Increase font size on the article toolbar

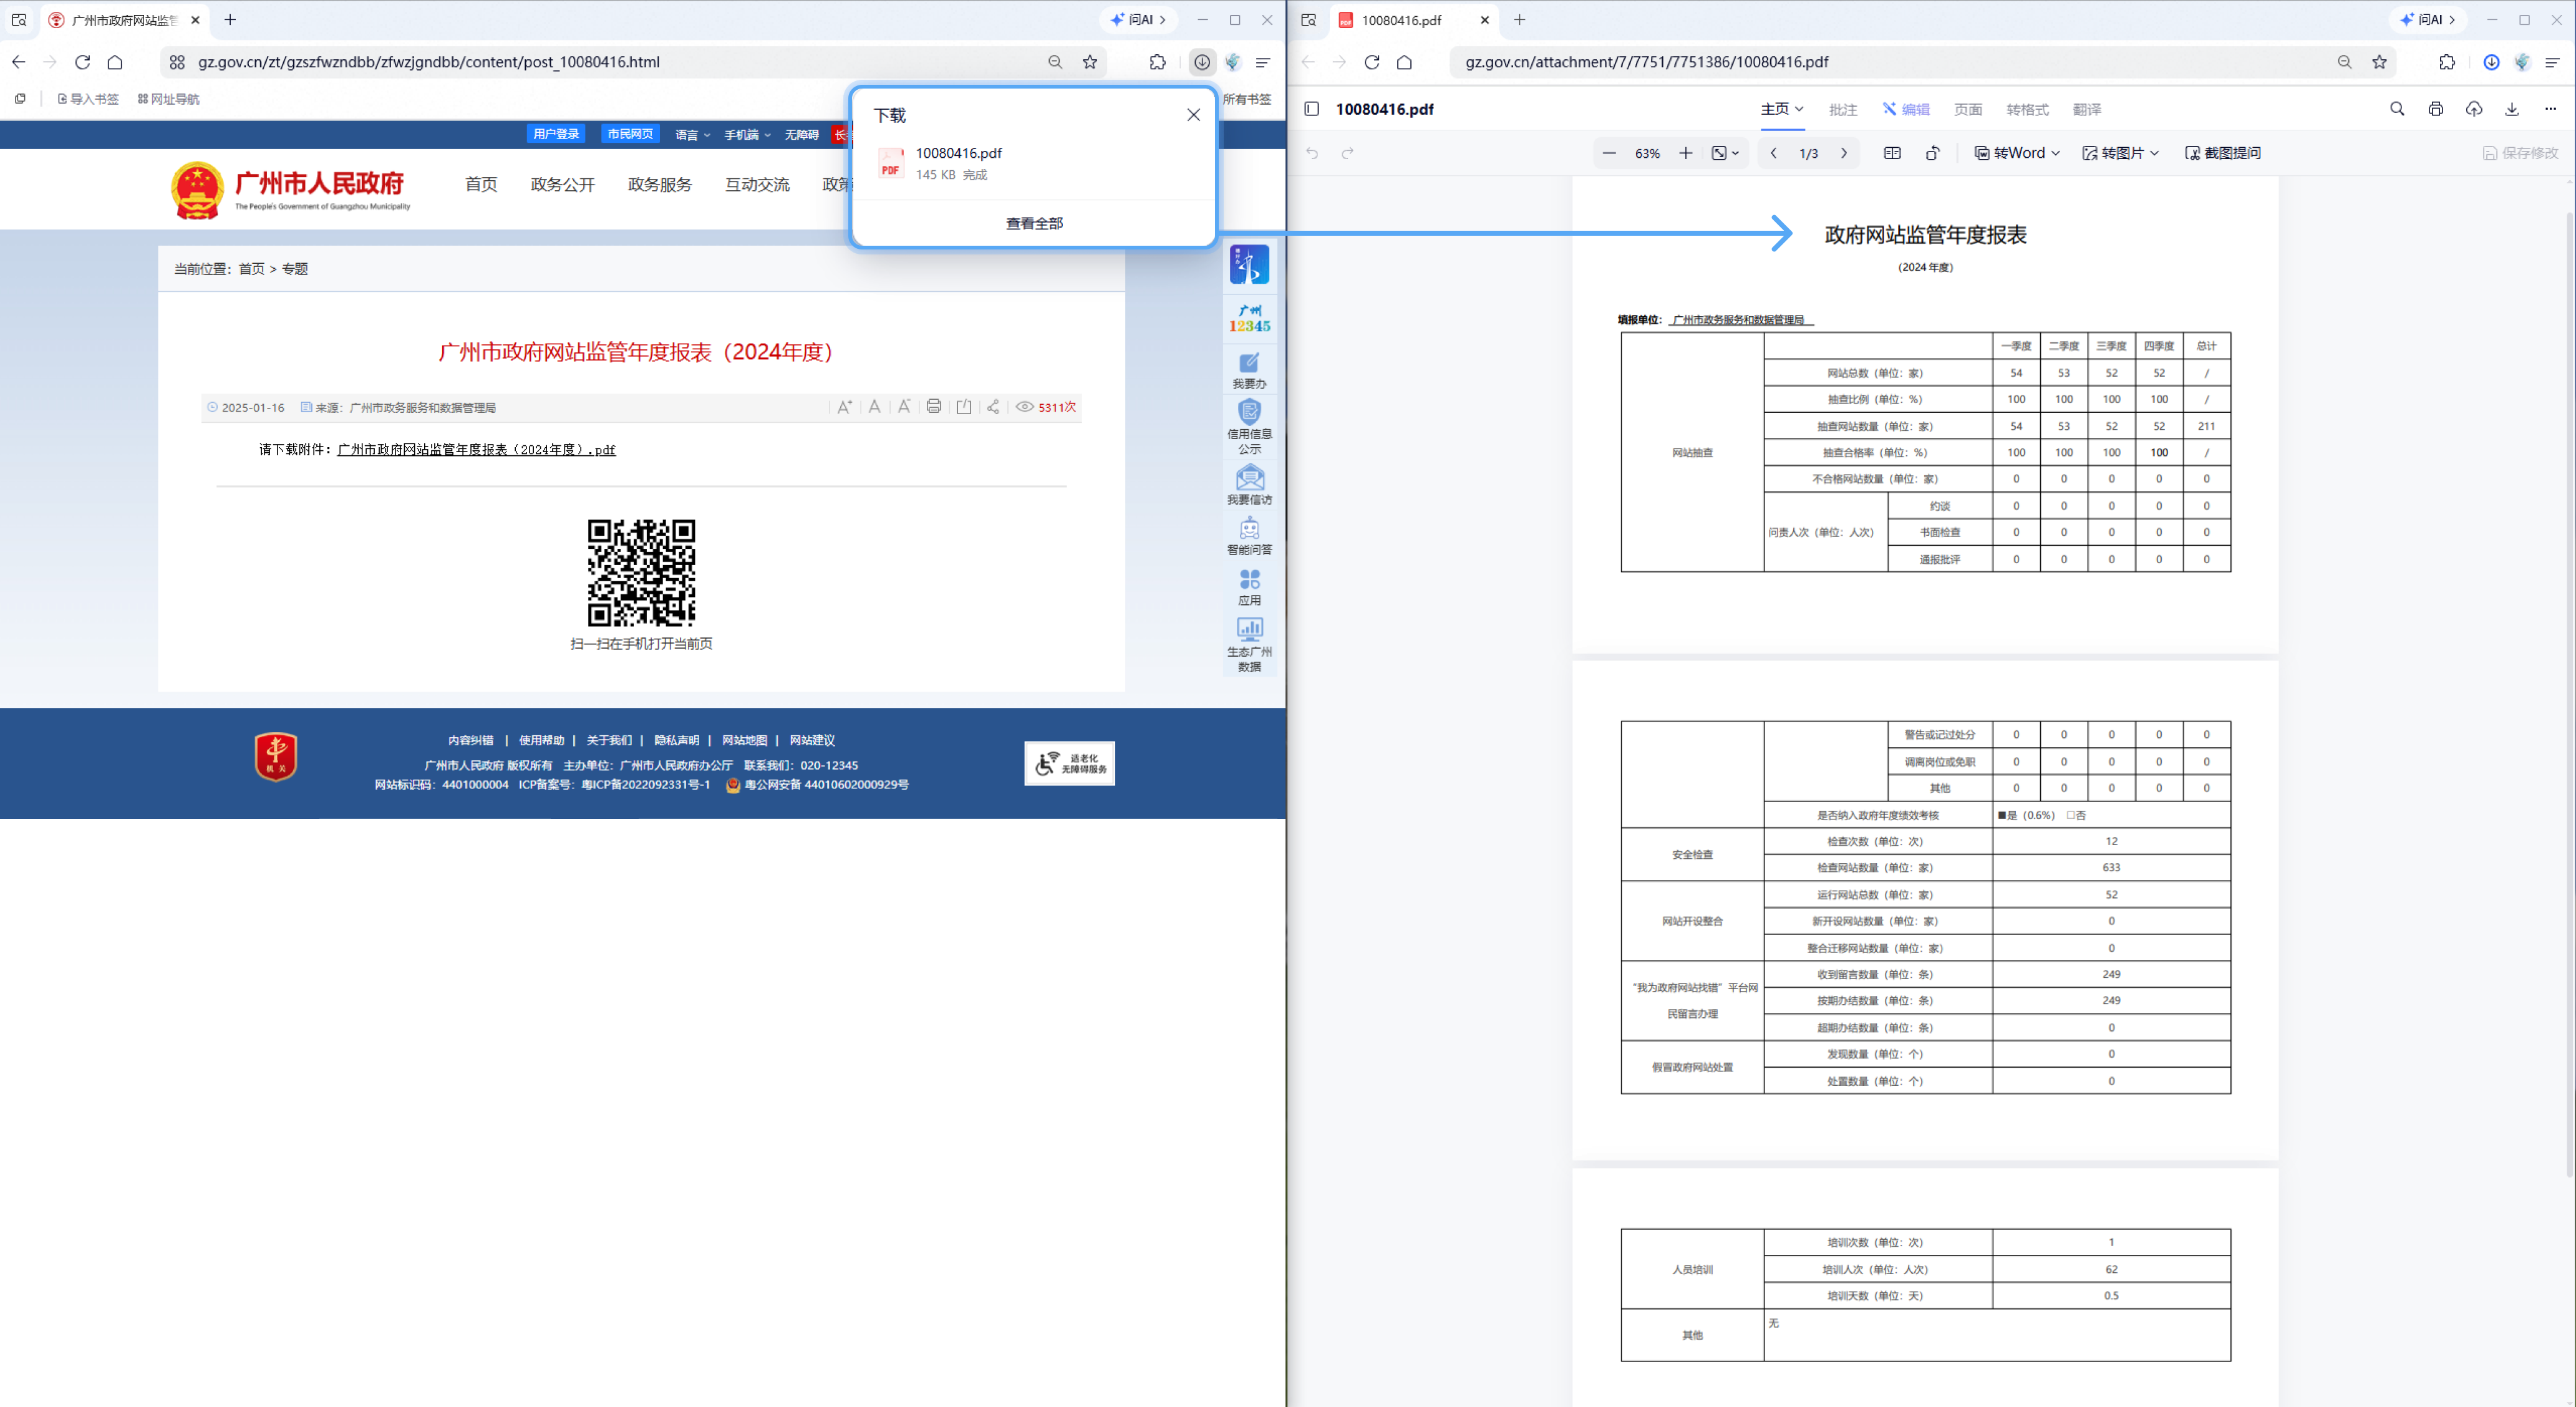845,406
